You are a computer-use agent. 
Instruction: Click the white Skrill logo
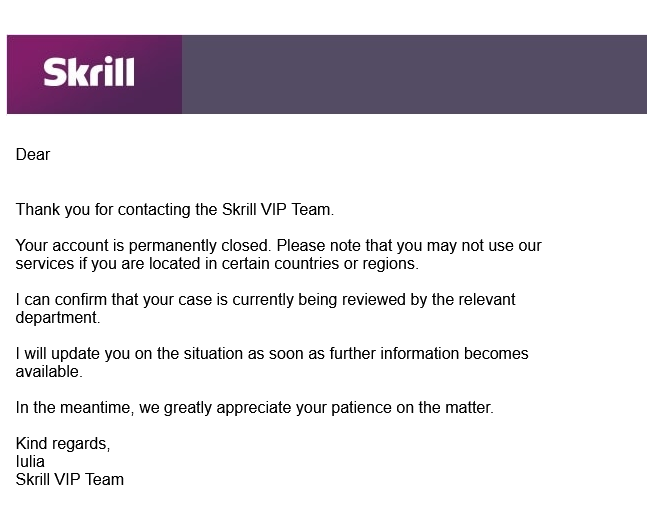click(x=89, y=72)
